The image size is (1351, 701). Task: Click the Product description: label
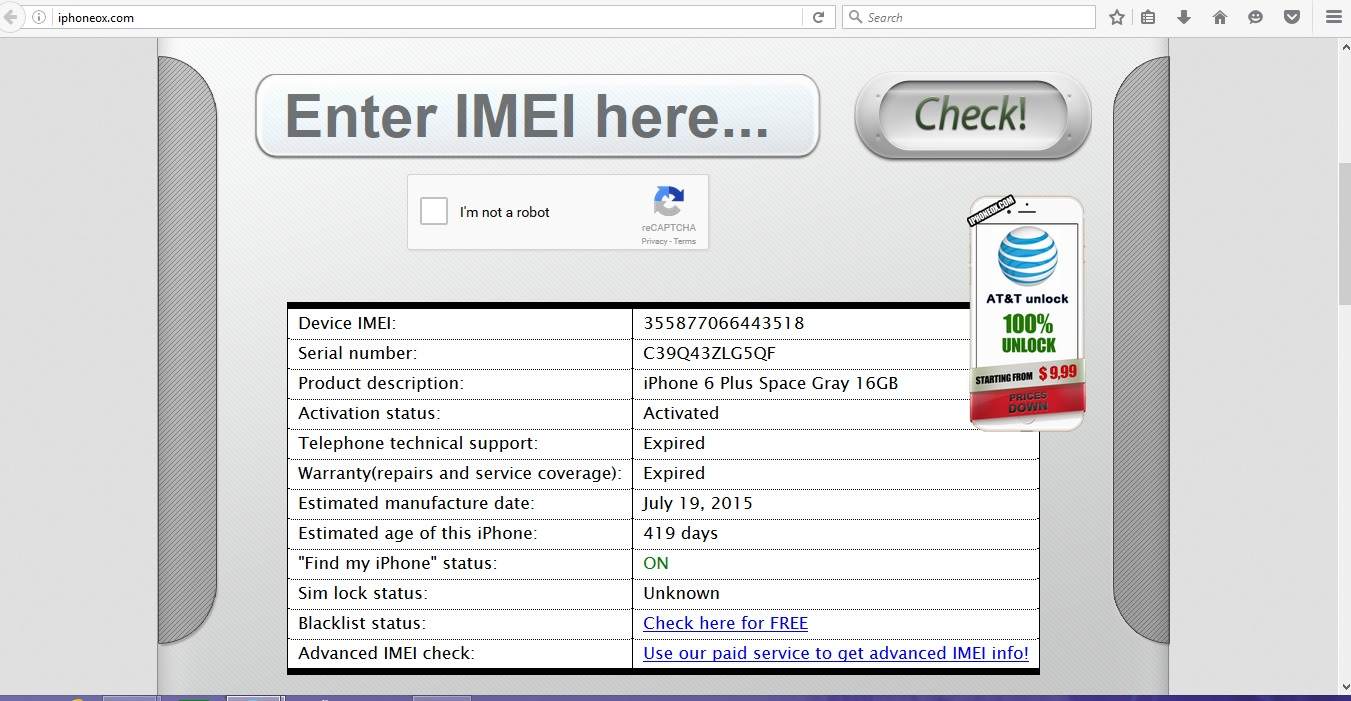pos(380,383)
